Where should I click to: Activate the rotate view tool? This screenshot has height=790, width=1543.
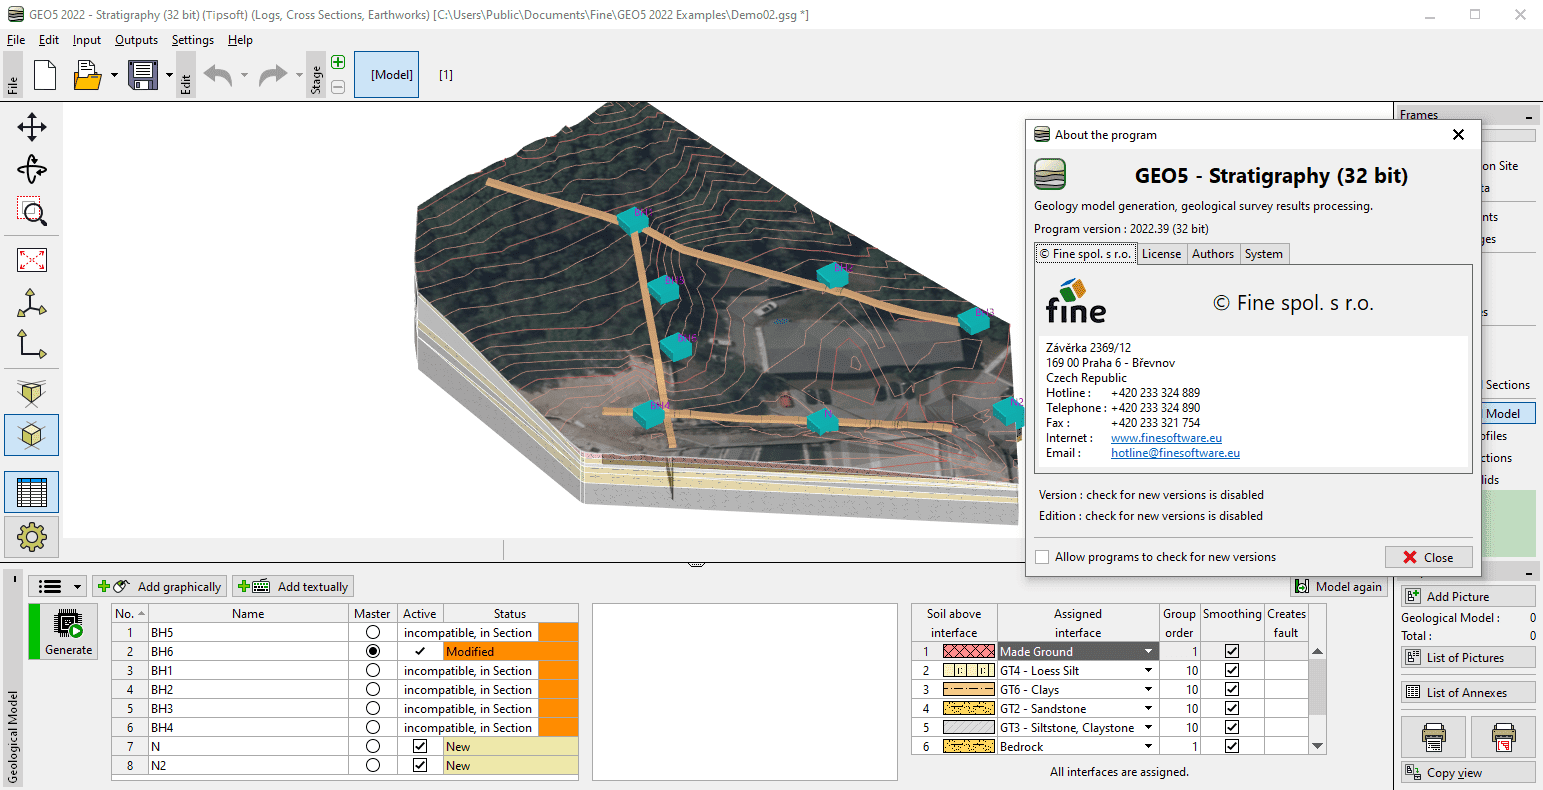32,169
